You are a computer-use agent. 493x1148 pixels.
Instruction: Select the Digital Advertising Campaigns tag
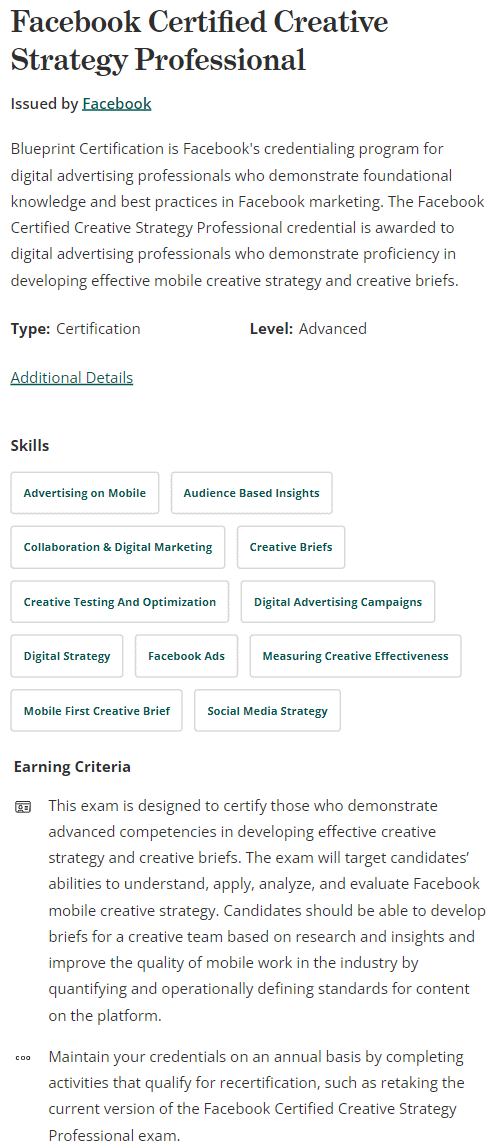point(338,602)
